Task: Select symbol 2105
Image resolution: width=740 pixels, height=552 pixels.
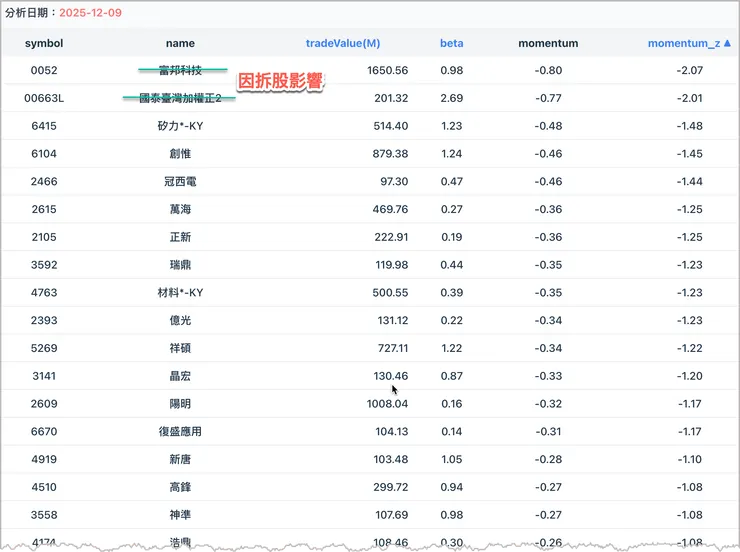Action: click(44, 237)
